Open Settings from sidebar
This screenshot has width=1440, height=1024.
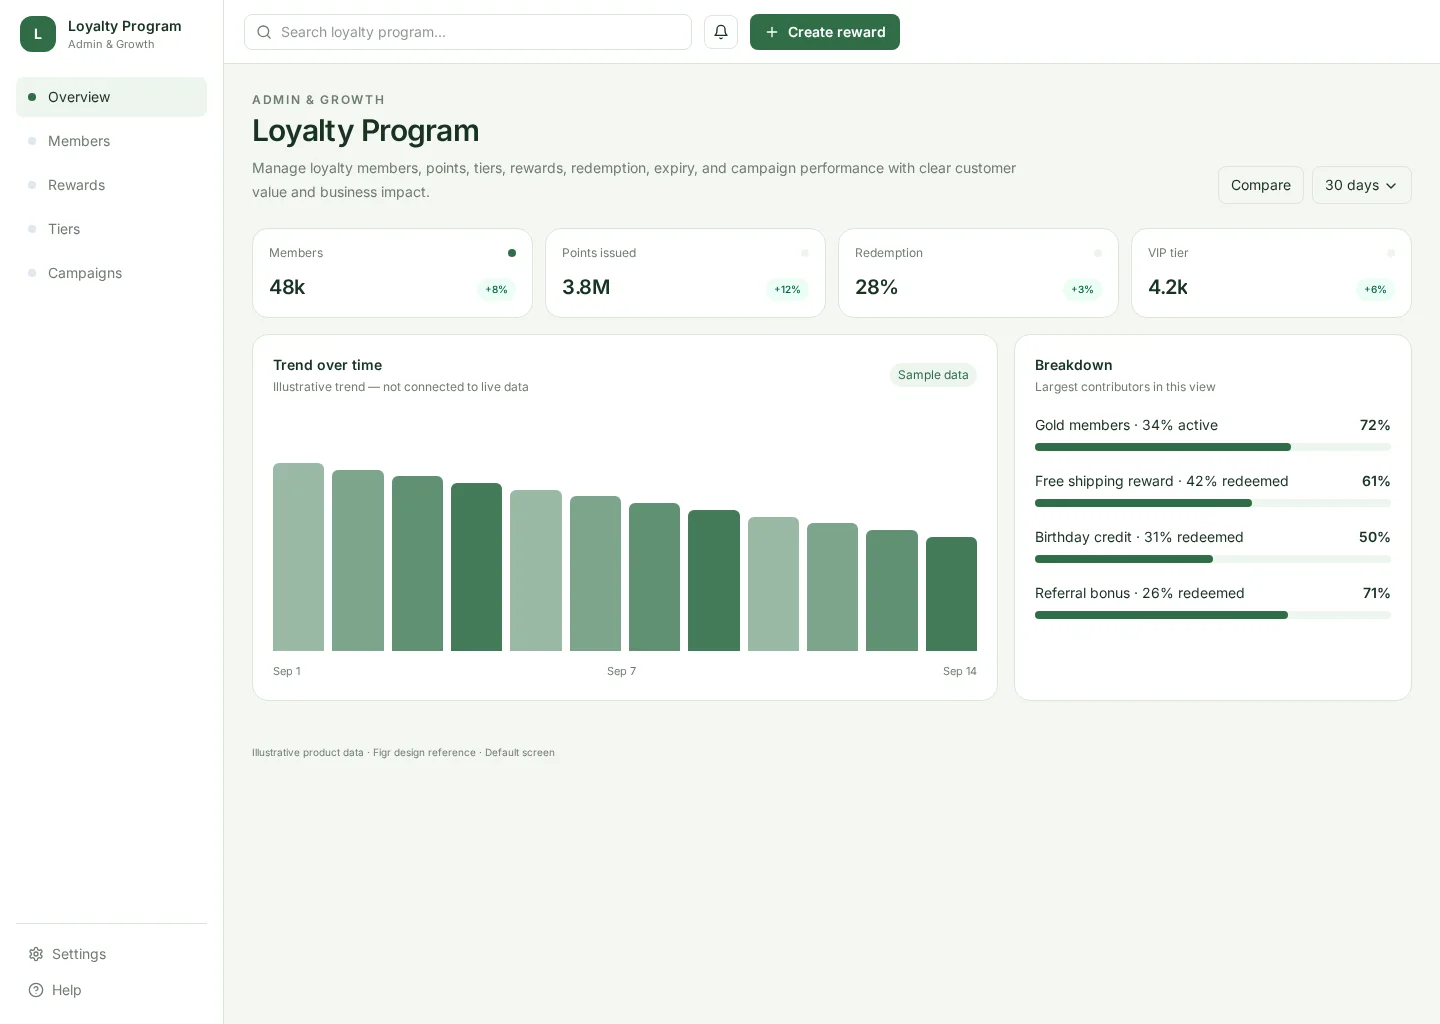pos(111,954)
